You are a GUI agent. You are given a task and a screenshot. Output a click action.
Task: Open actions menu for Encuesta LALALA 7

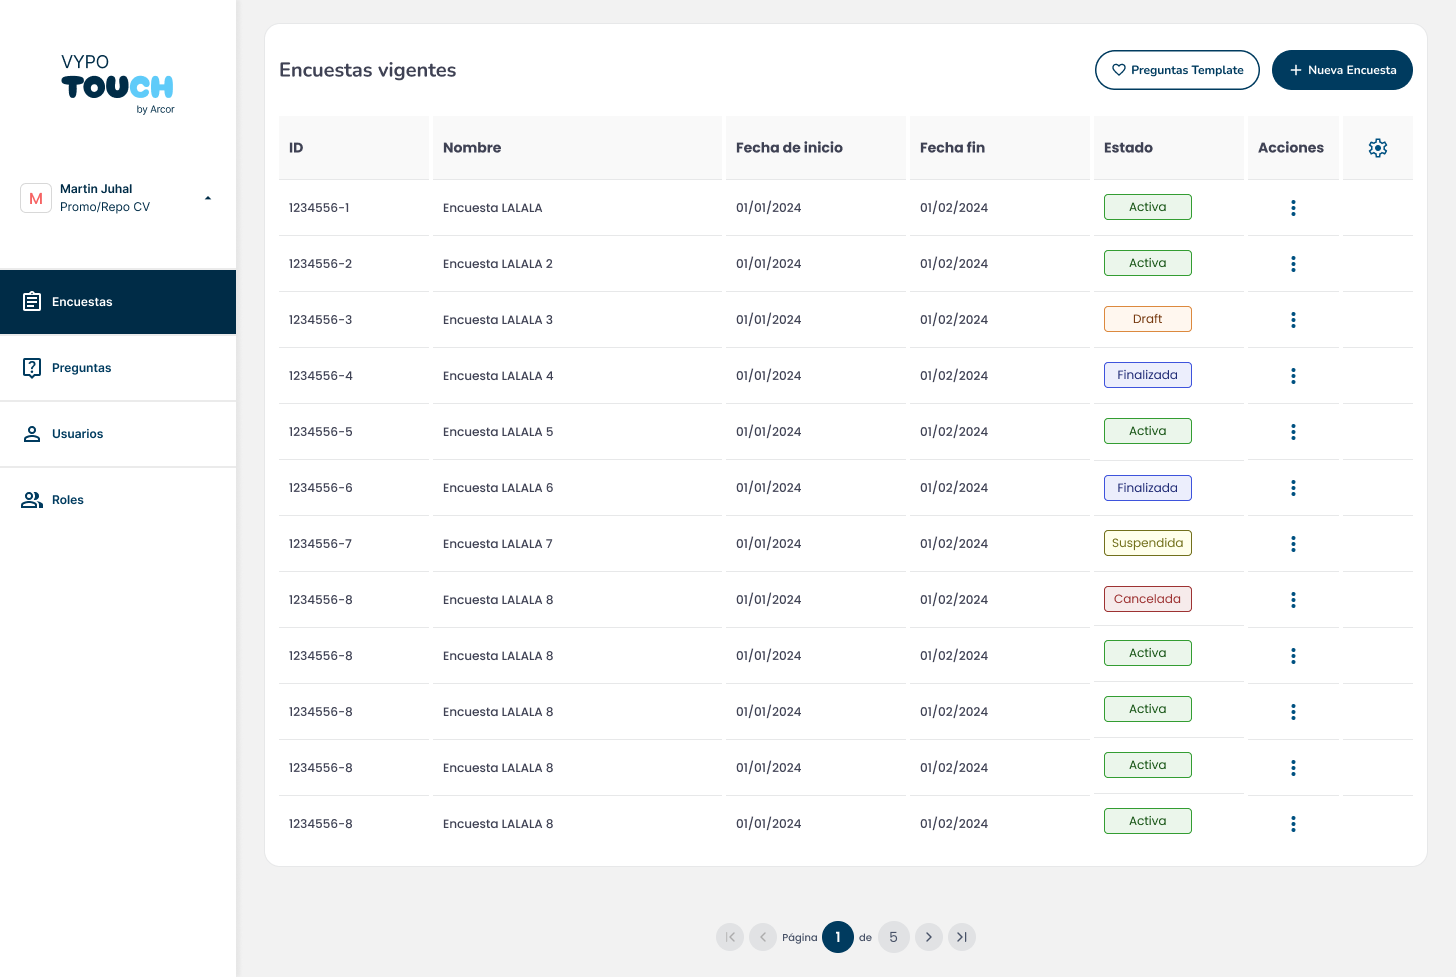1293,544
